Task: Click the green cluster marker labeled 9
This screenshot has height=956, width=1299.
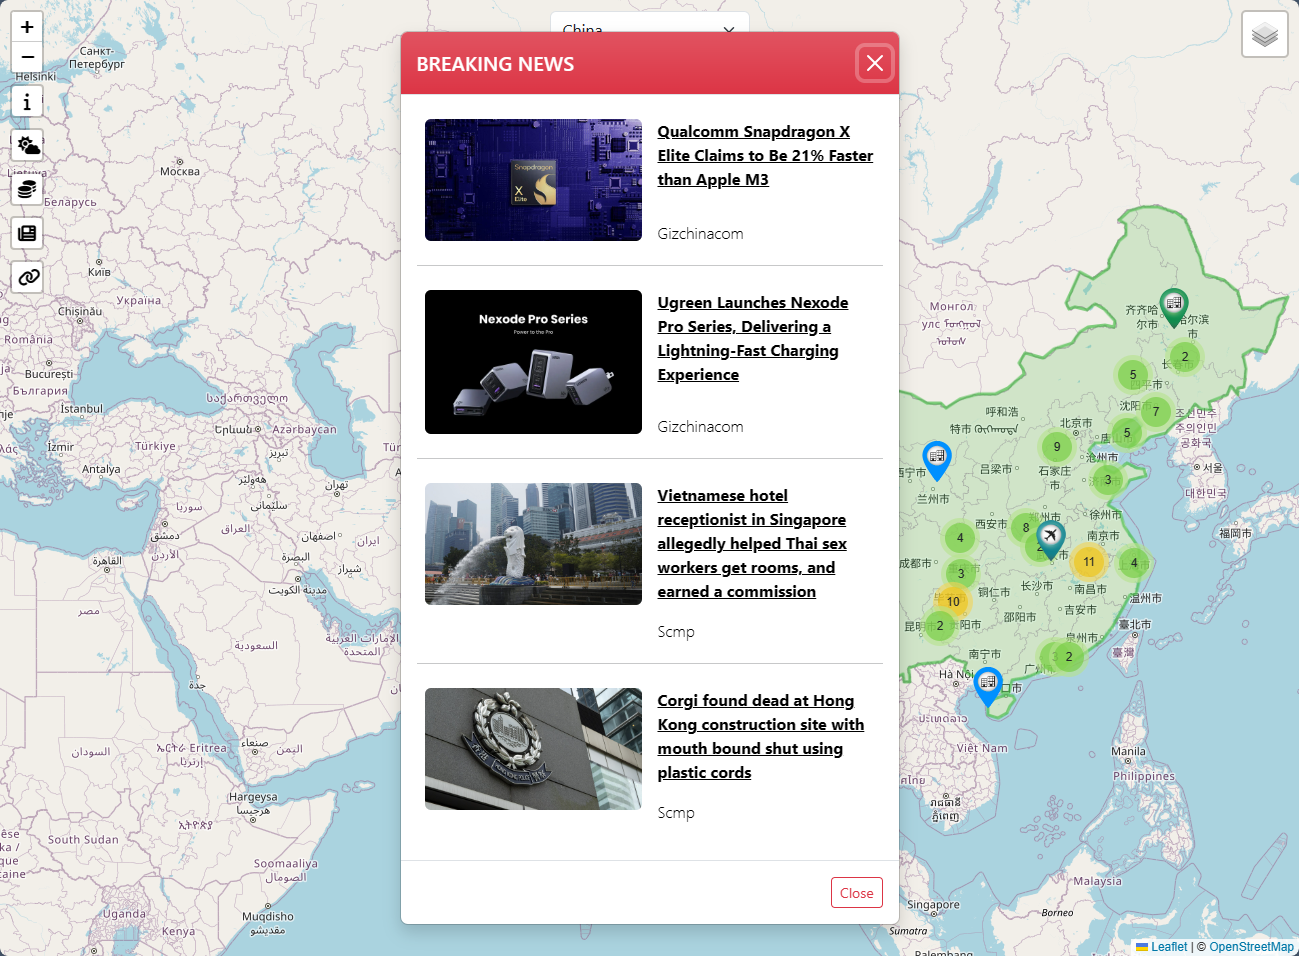Action: pos(1057,447)
